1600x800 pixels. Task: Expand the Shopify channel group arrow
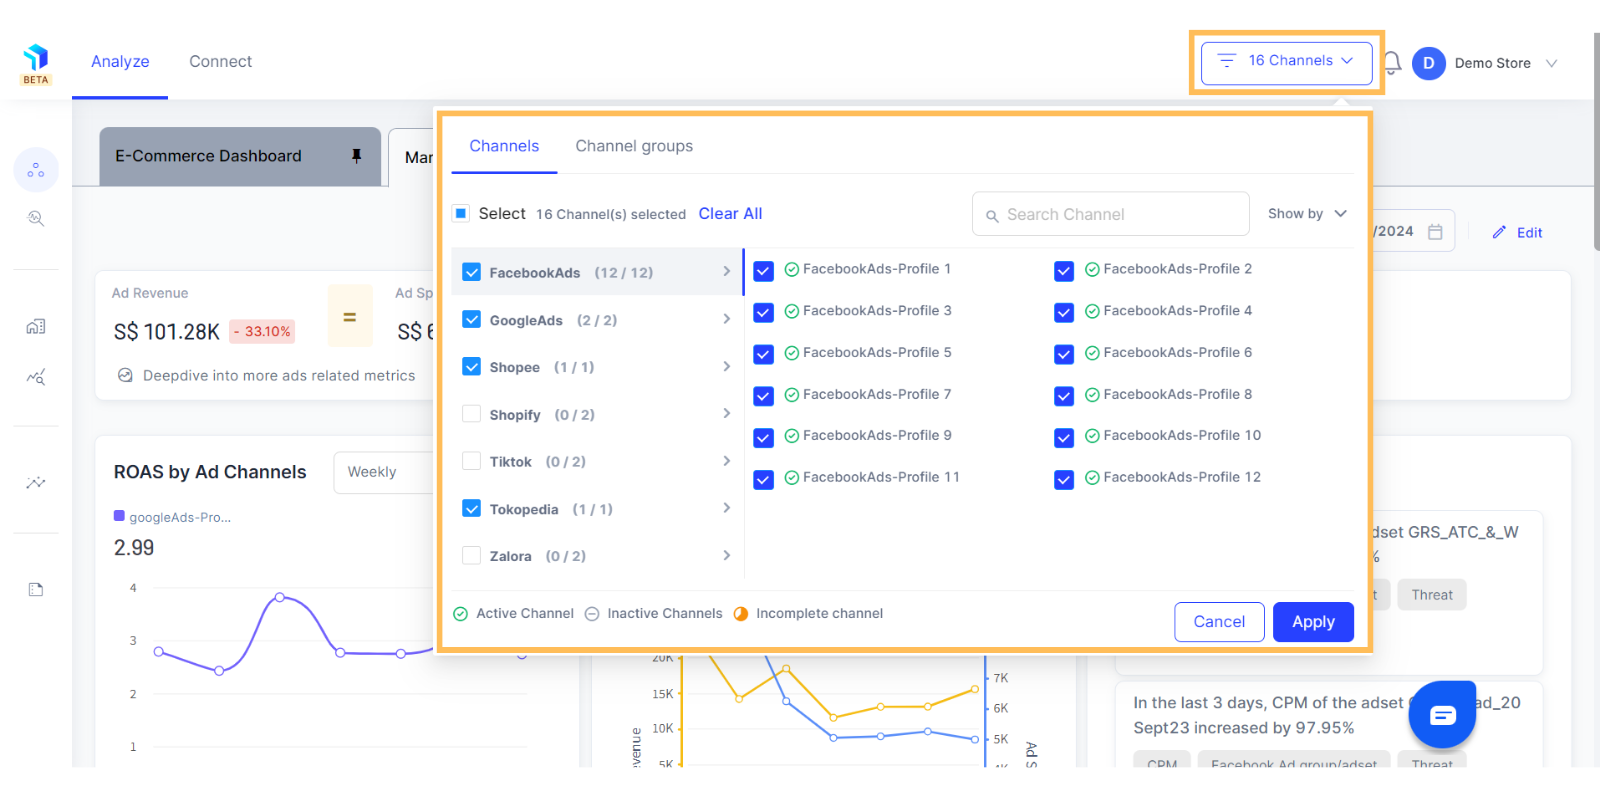pyautogui.click(x=727, y=413)
